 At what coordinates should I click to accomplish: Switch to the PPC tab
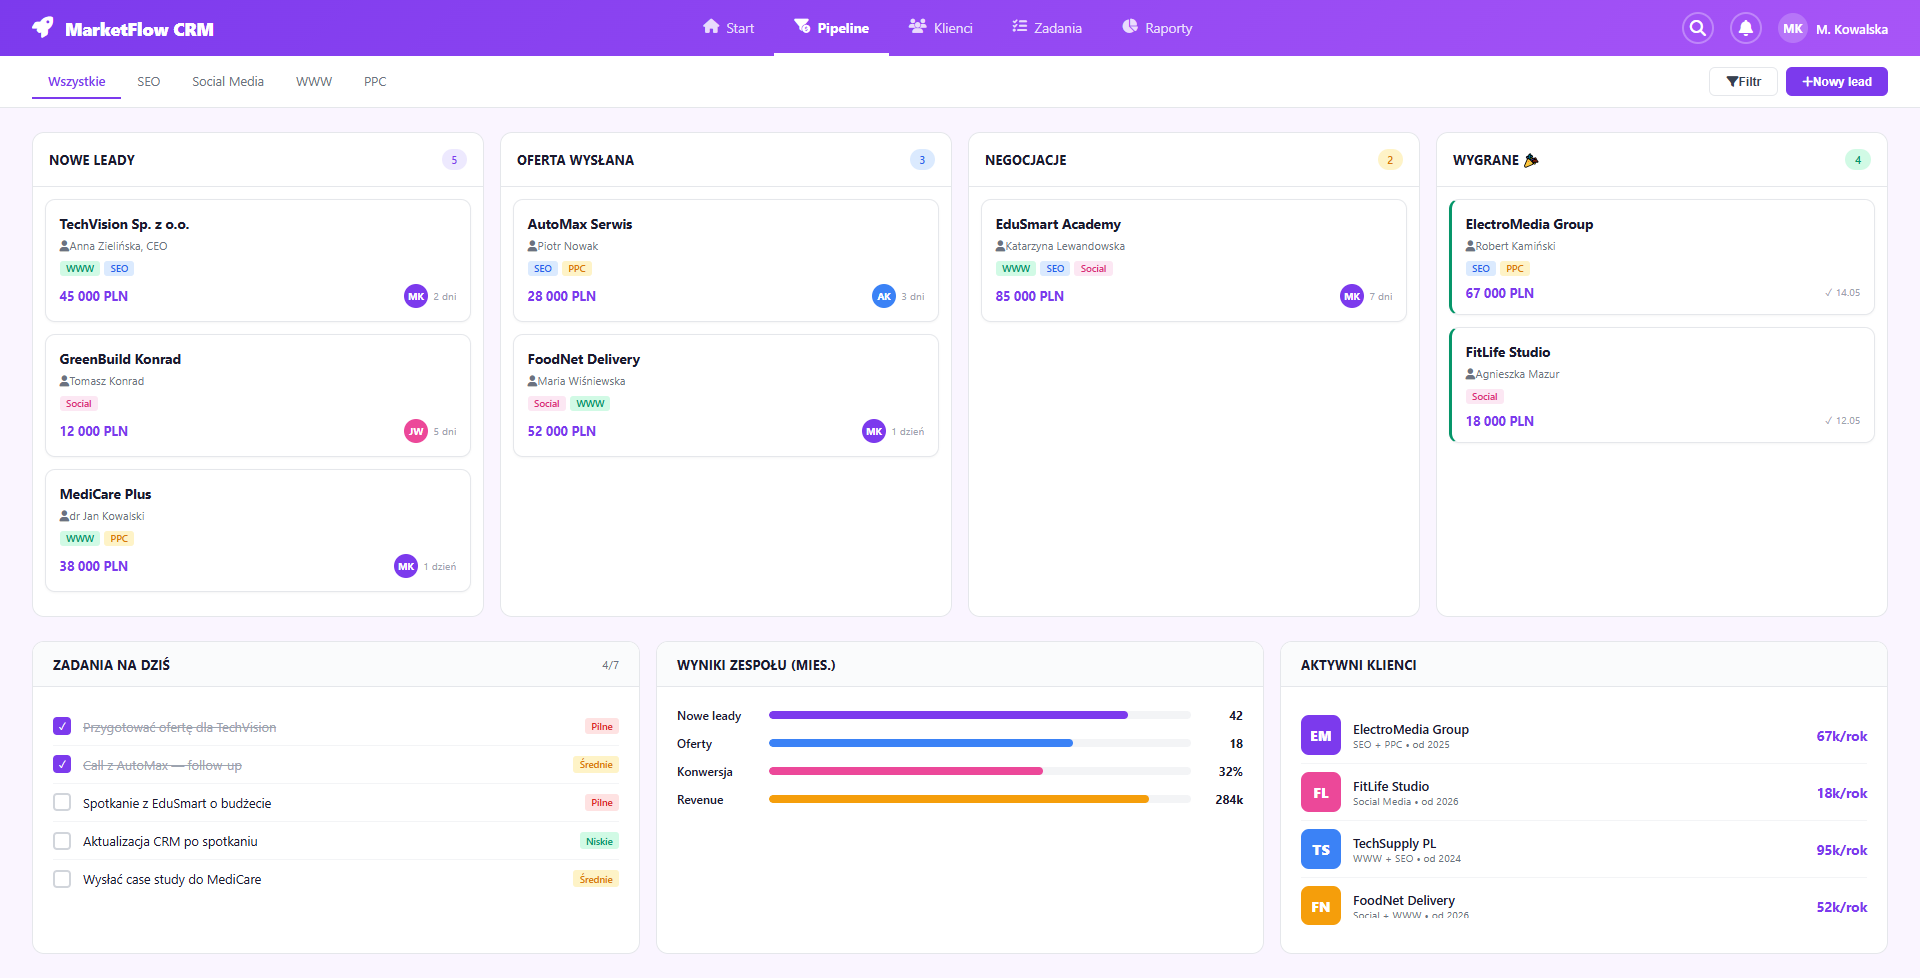(x=375, y=82)
